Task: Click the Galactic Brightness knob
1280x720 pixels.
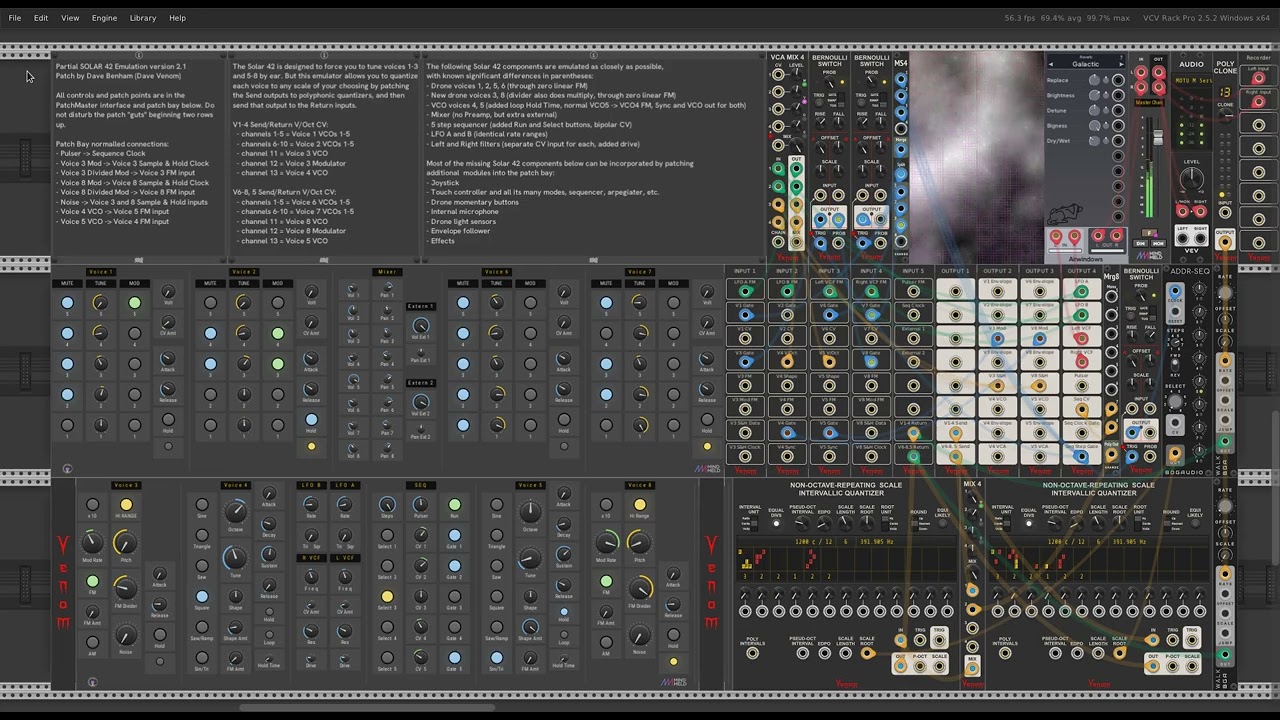Action: 1095,95
